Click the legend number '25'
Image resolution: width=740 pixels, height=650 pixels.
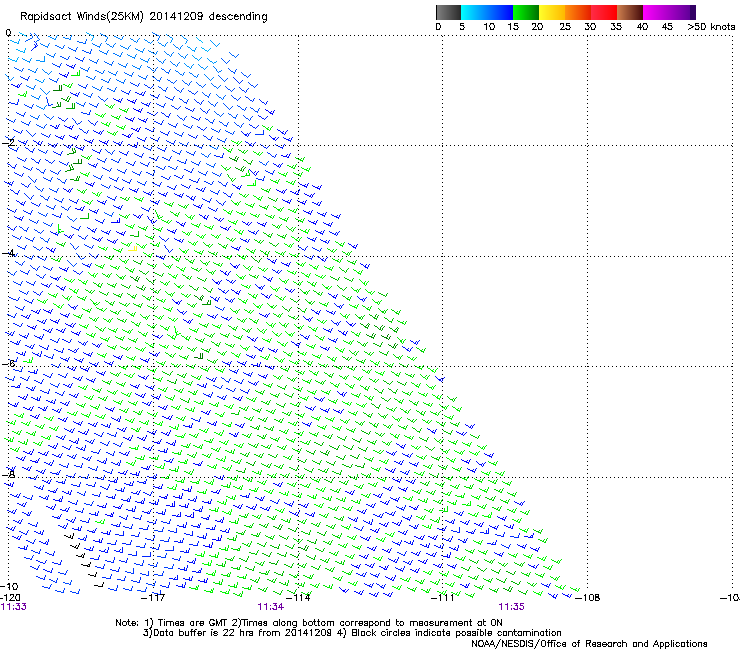[x=565, y=27]
